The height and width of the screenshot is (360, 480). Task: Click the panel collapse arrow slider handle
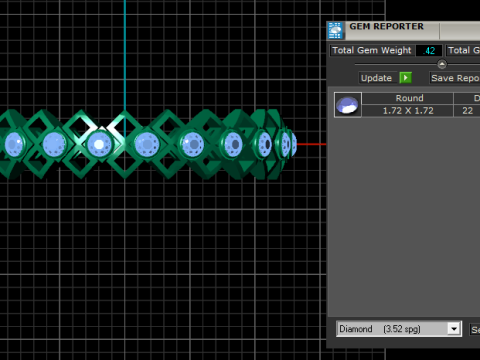[x=442, y=64]
